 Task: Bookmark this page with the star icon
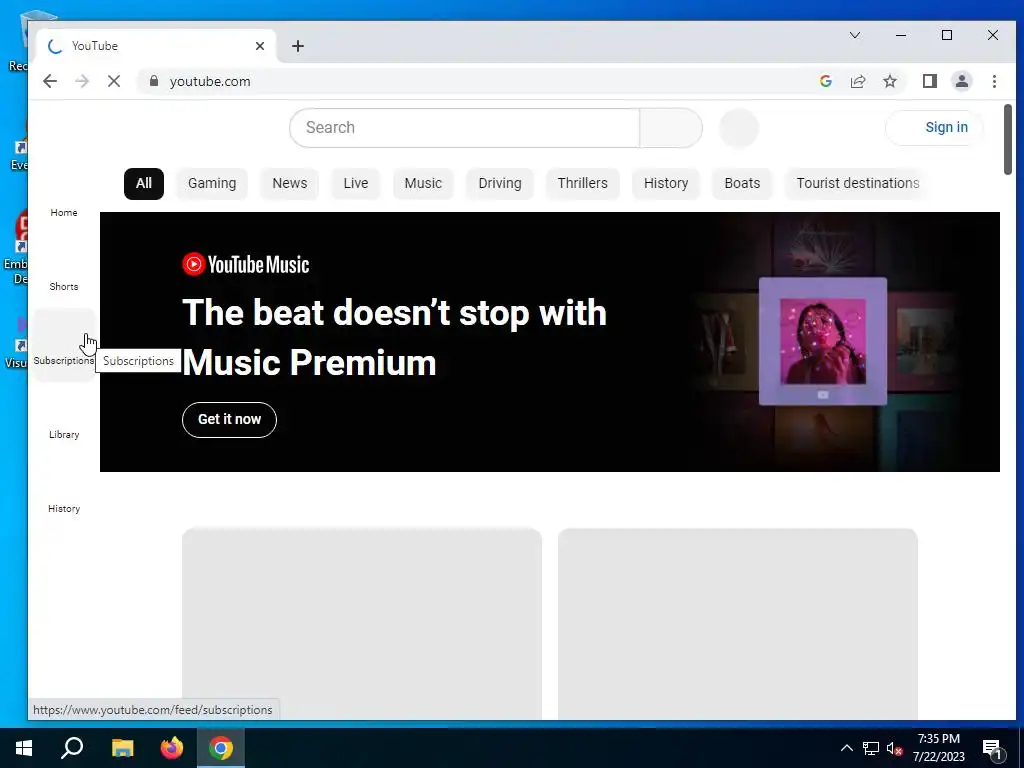(x=889, y=81)
